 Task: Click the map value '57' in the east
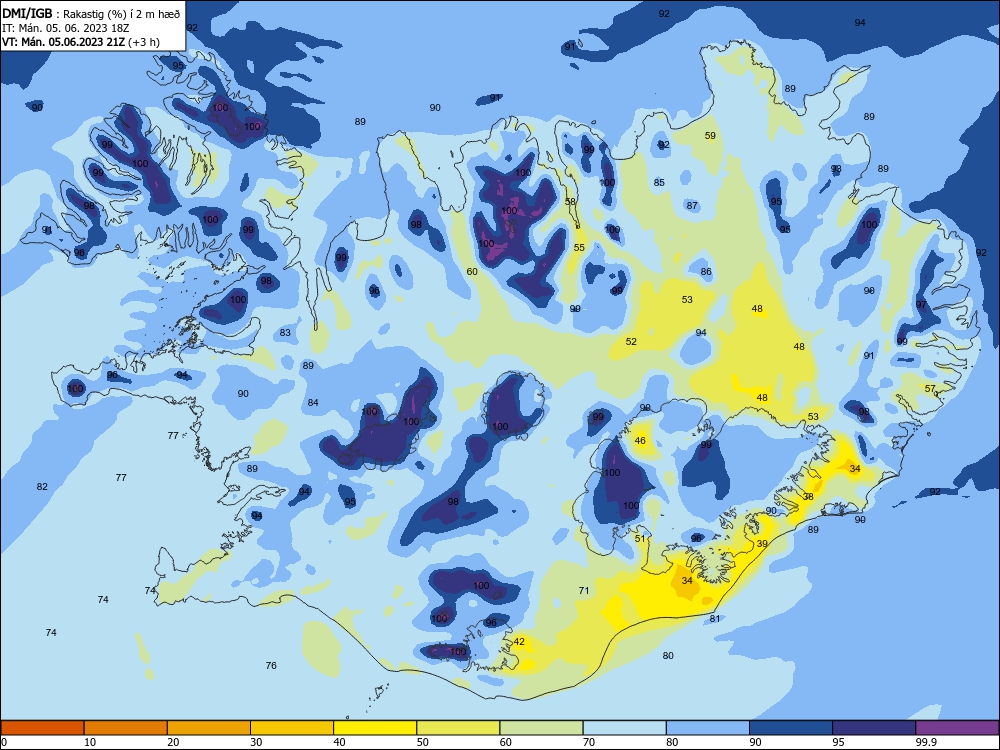point(930,388)
